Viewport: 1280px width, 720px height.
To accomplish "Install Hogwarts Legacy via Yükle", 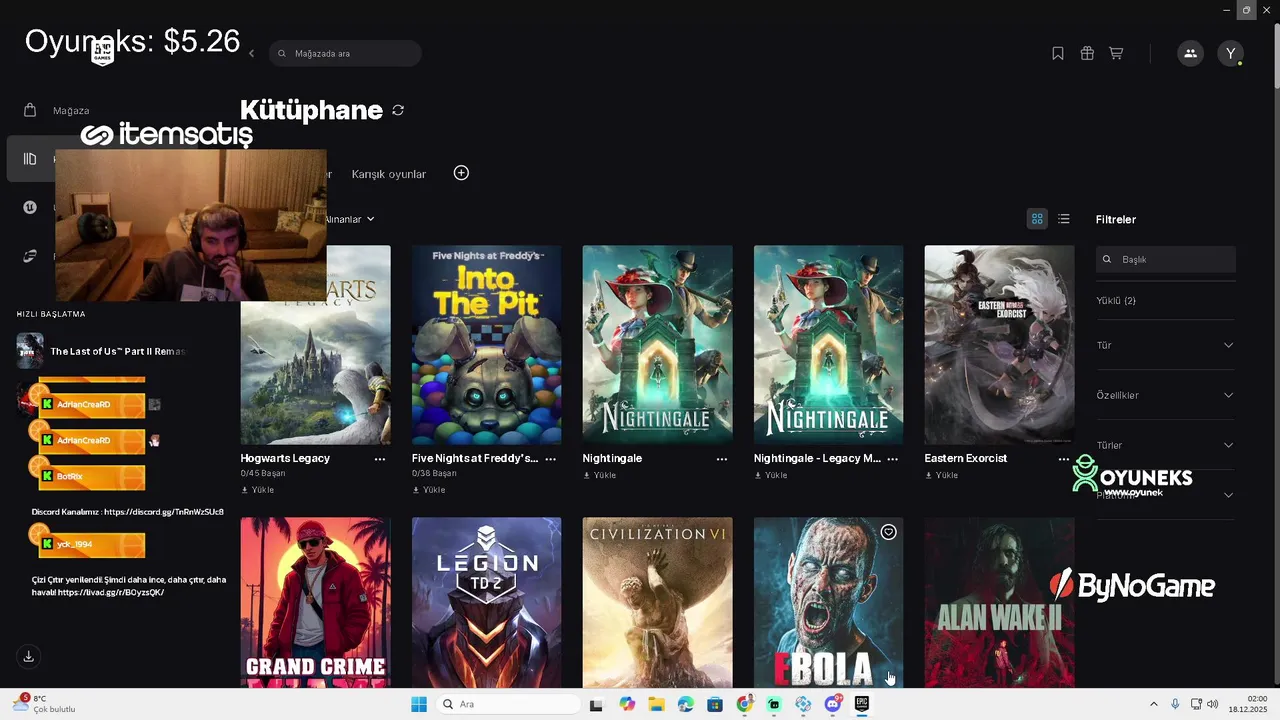I will point(258,490).
